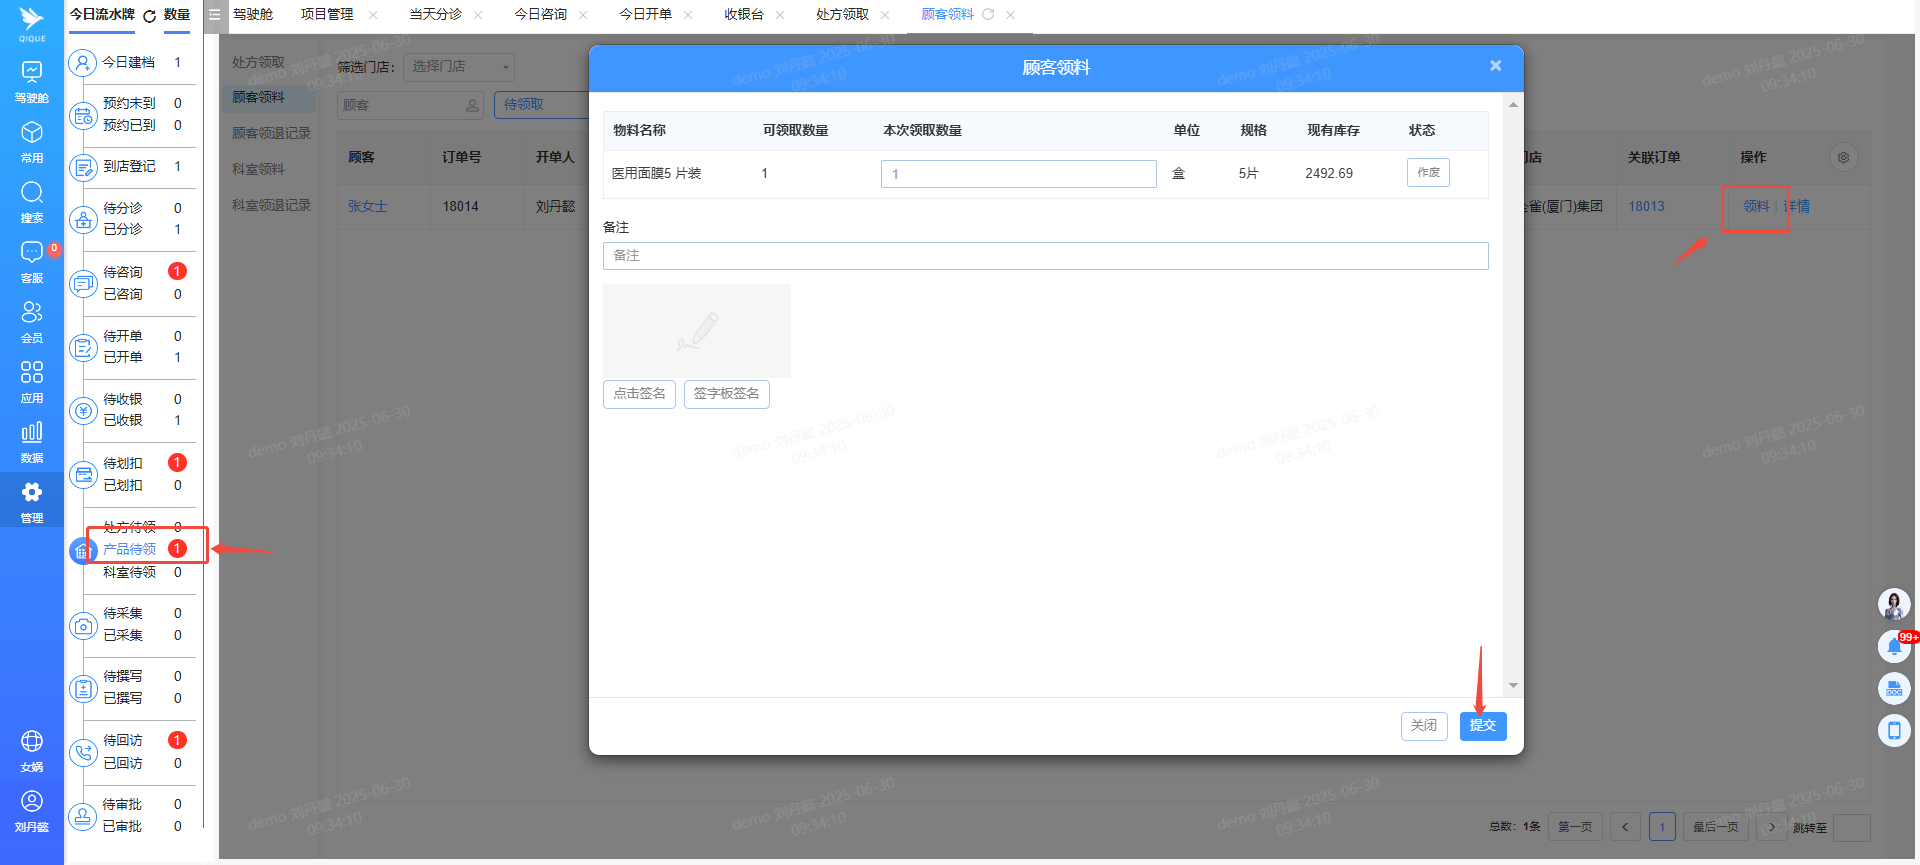
Task: Select 顾客领退记录 in the side menu
Action: click(x=271, y=133)
